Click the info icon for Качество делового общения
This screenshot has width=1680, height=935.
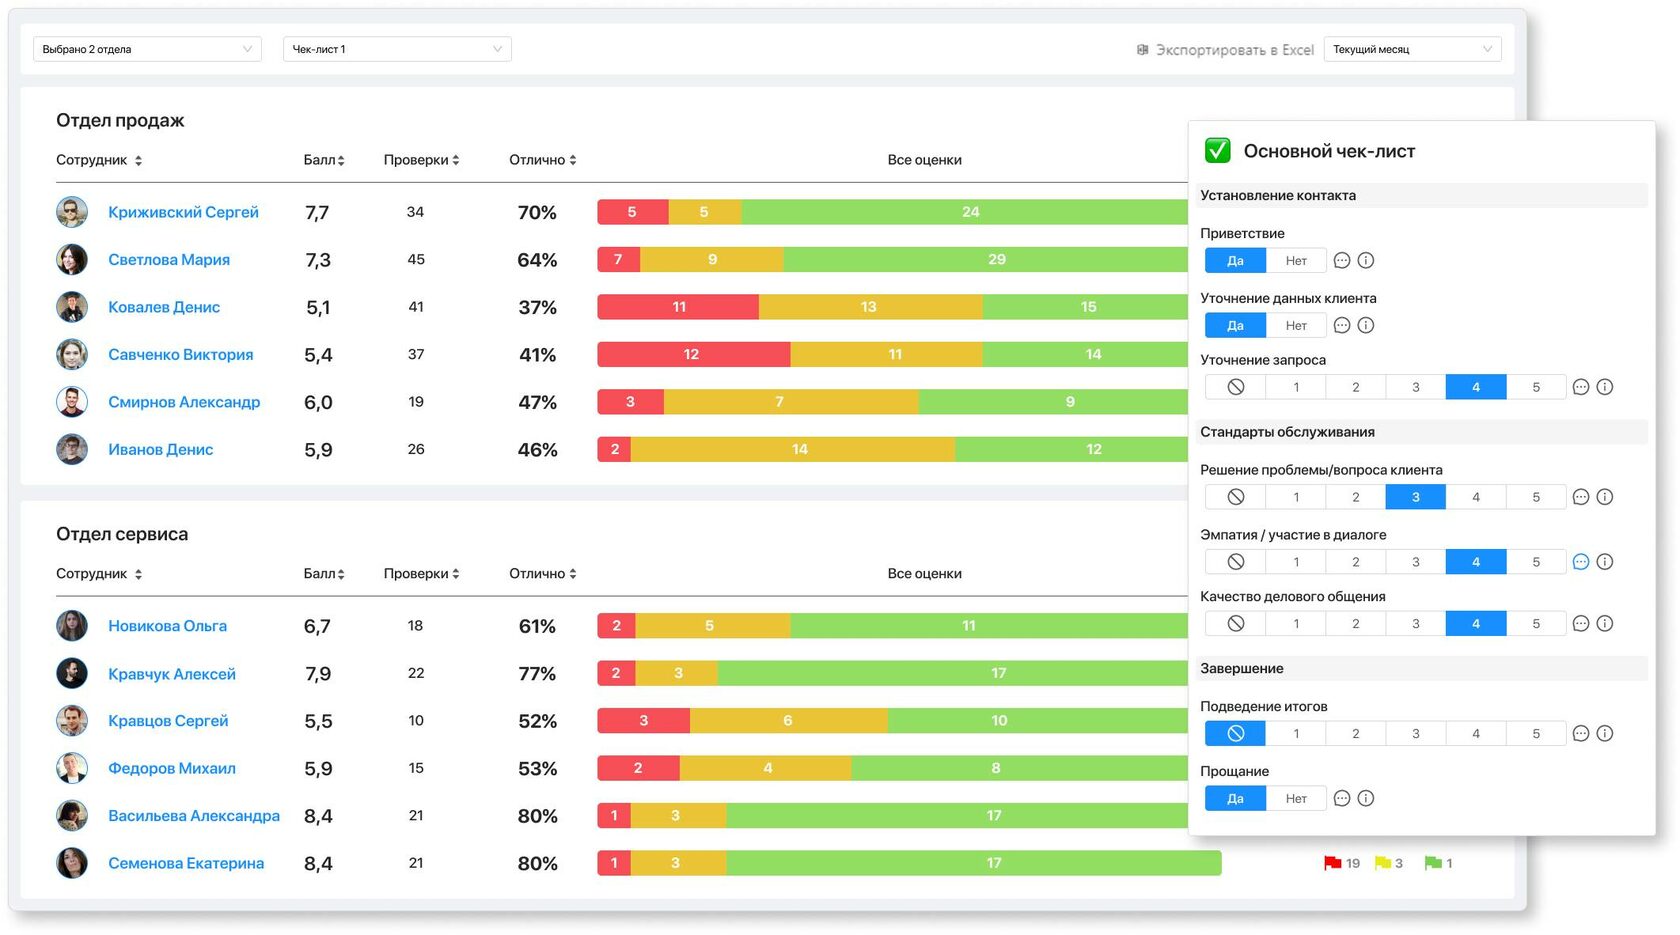1605,624
